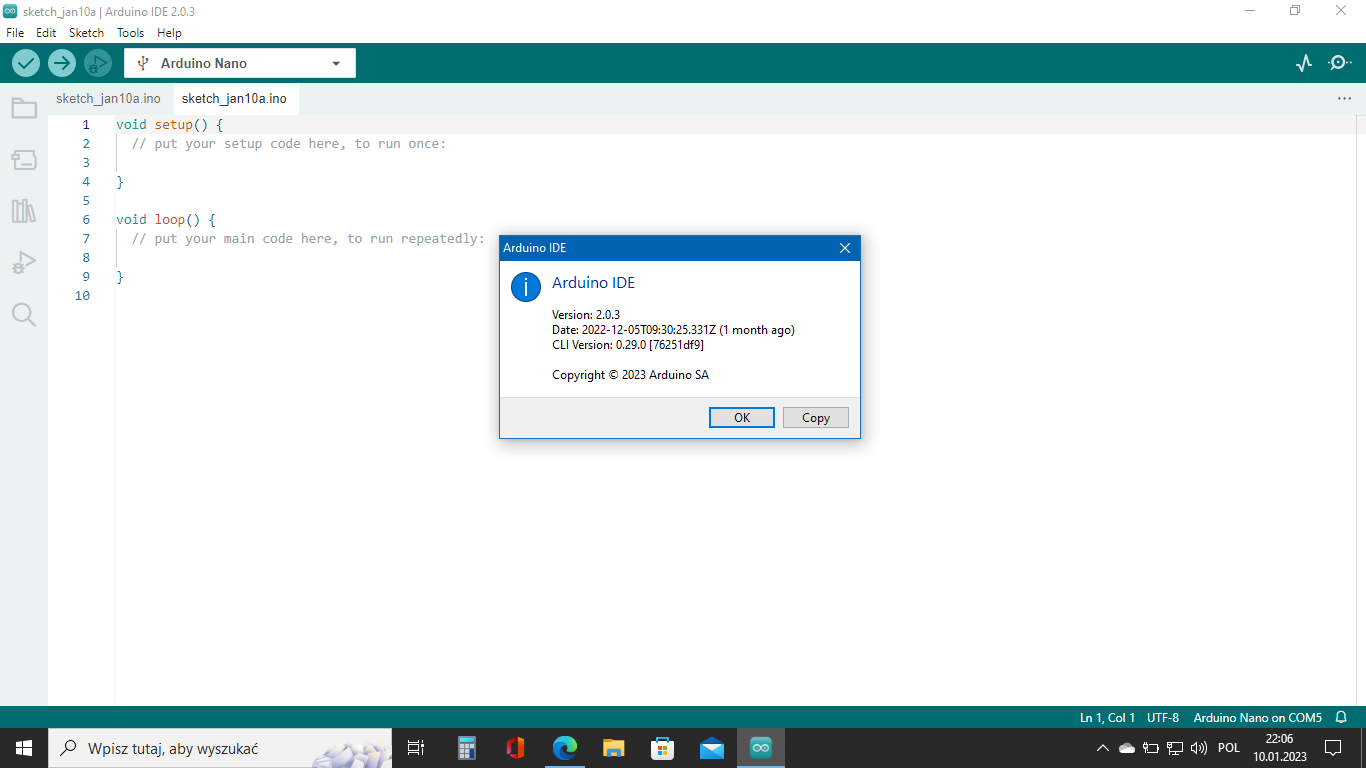Image resolution: width=1366 pixels, height=768 pixels.
Task: Click the three-dots tab options menu
Action: tap(1344, 99)
